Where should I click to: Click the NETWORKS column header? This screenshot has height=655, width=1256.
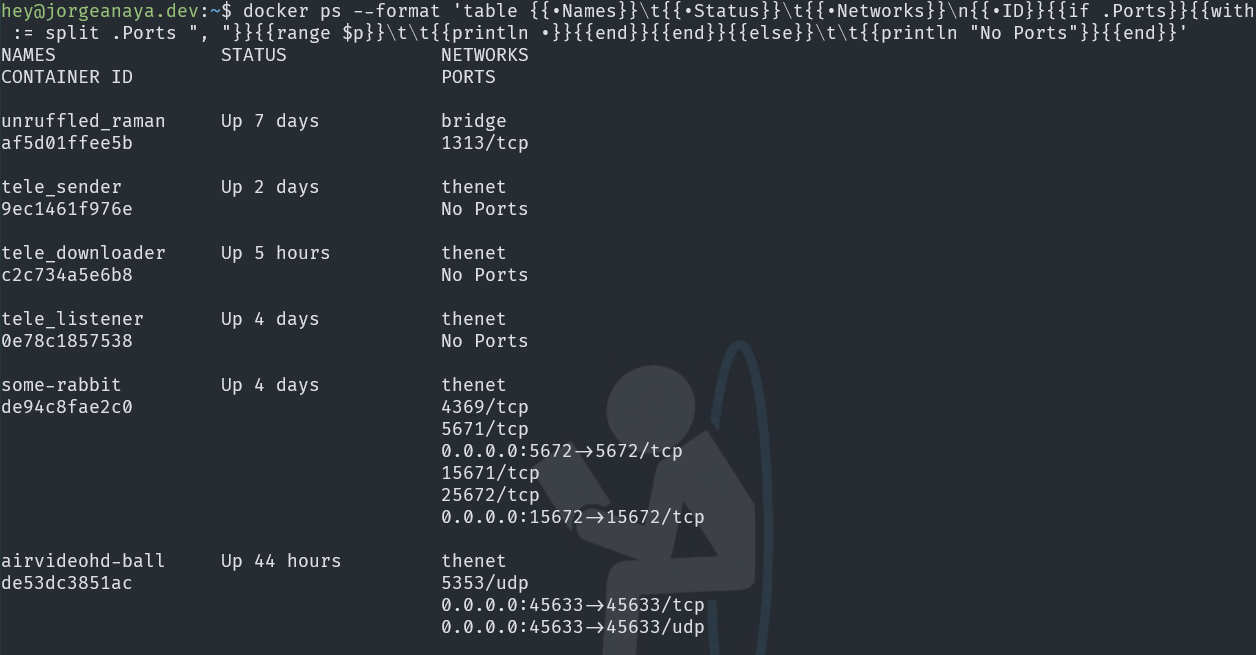tap(485, 55)
